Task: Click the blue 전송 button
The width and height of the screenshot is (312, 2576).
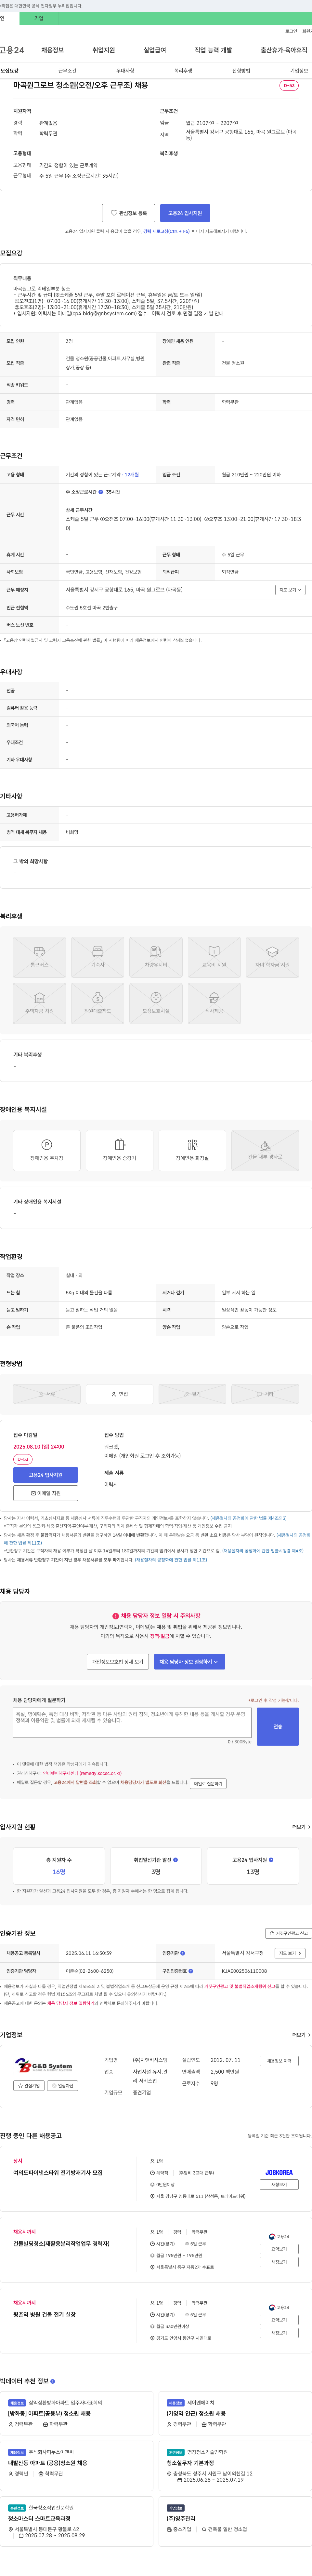Action: pos(278,1726)
